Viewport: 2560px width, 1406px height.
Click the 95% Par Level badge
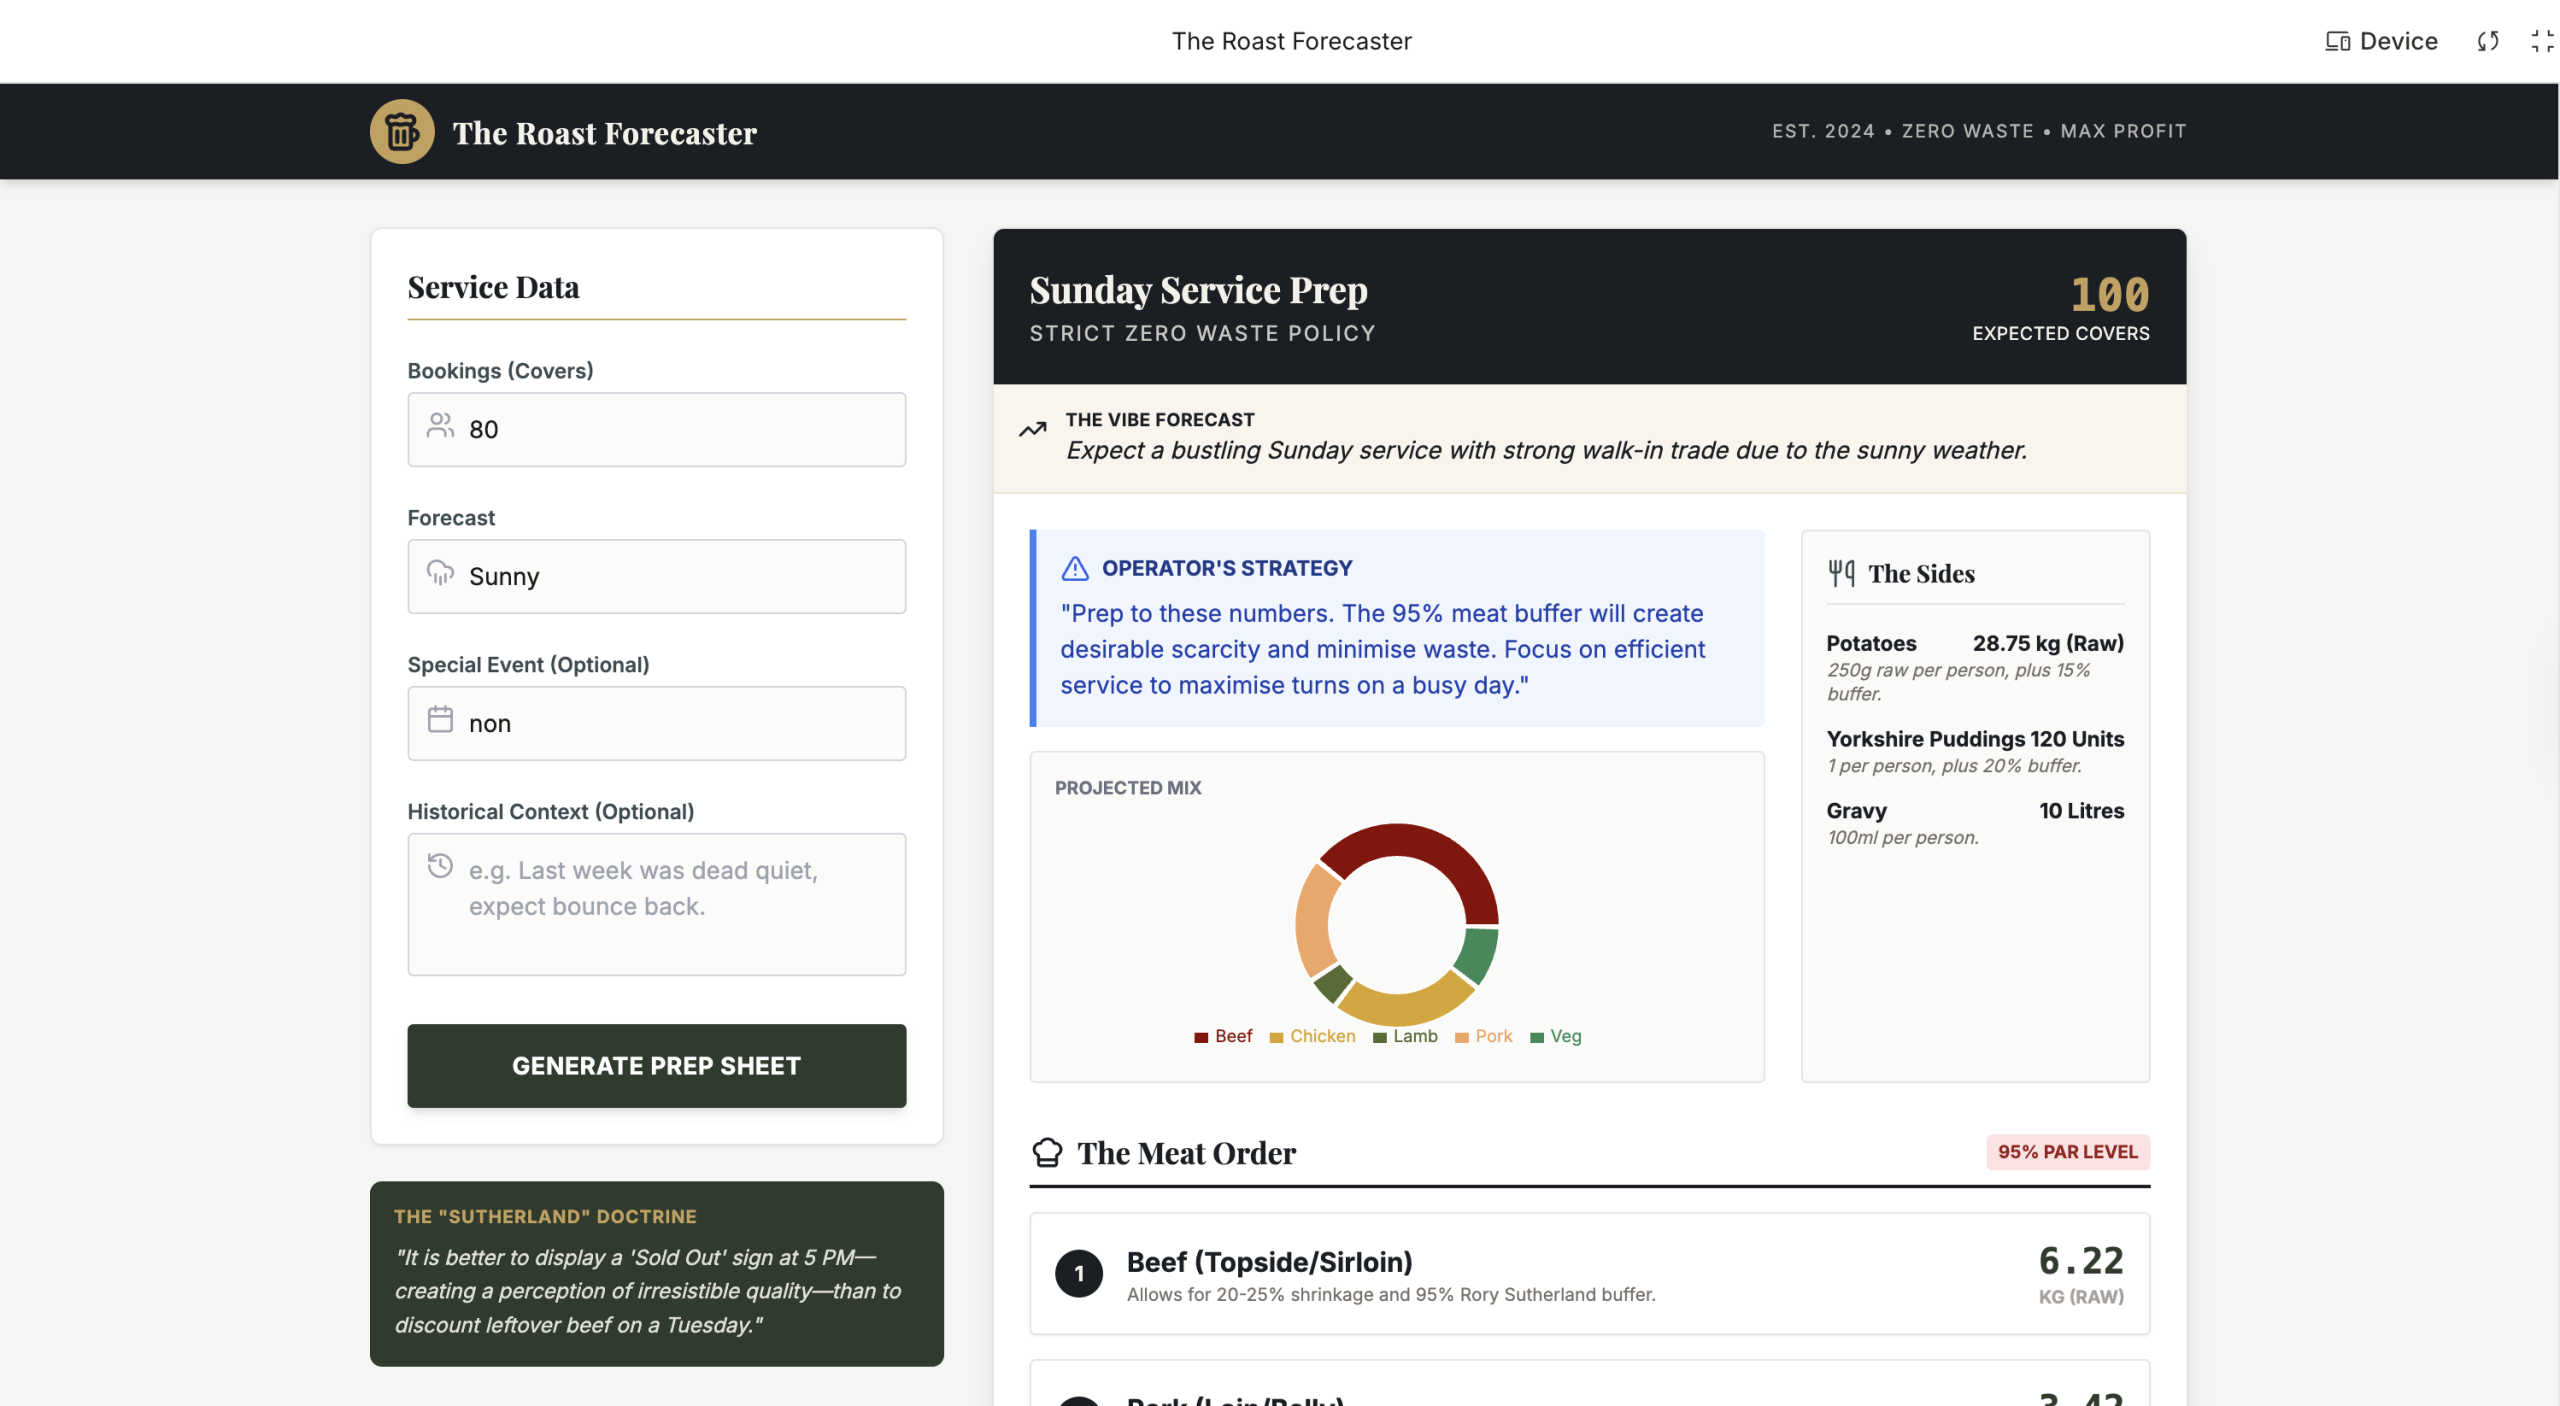(2067, 1152)
